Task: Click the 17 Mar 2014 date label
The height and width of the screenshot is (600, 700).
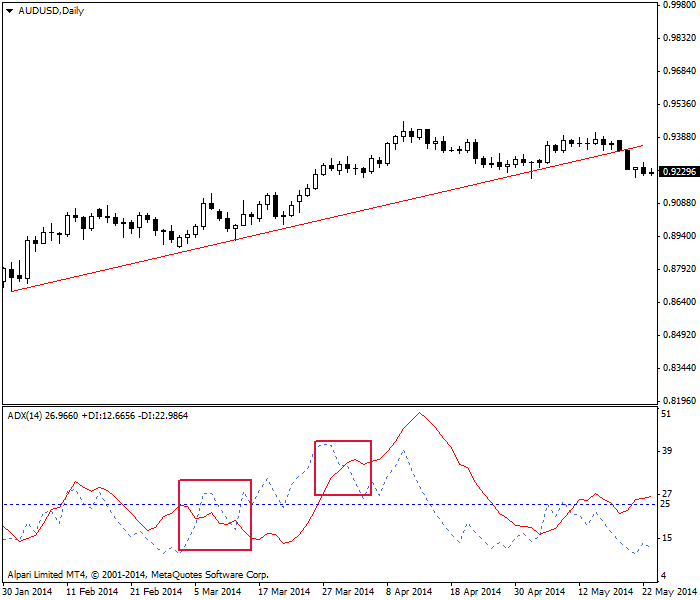Action: (x=281, y=591)
